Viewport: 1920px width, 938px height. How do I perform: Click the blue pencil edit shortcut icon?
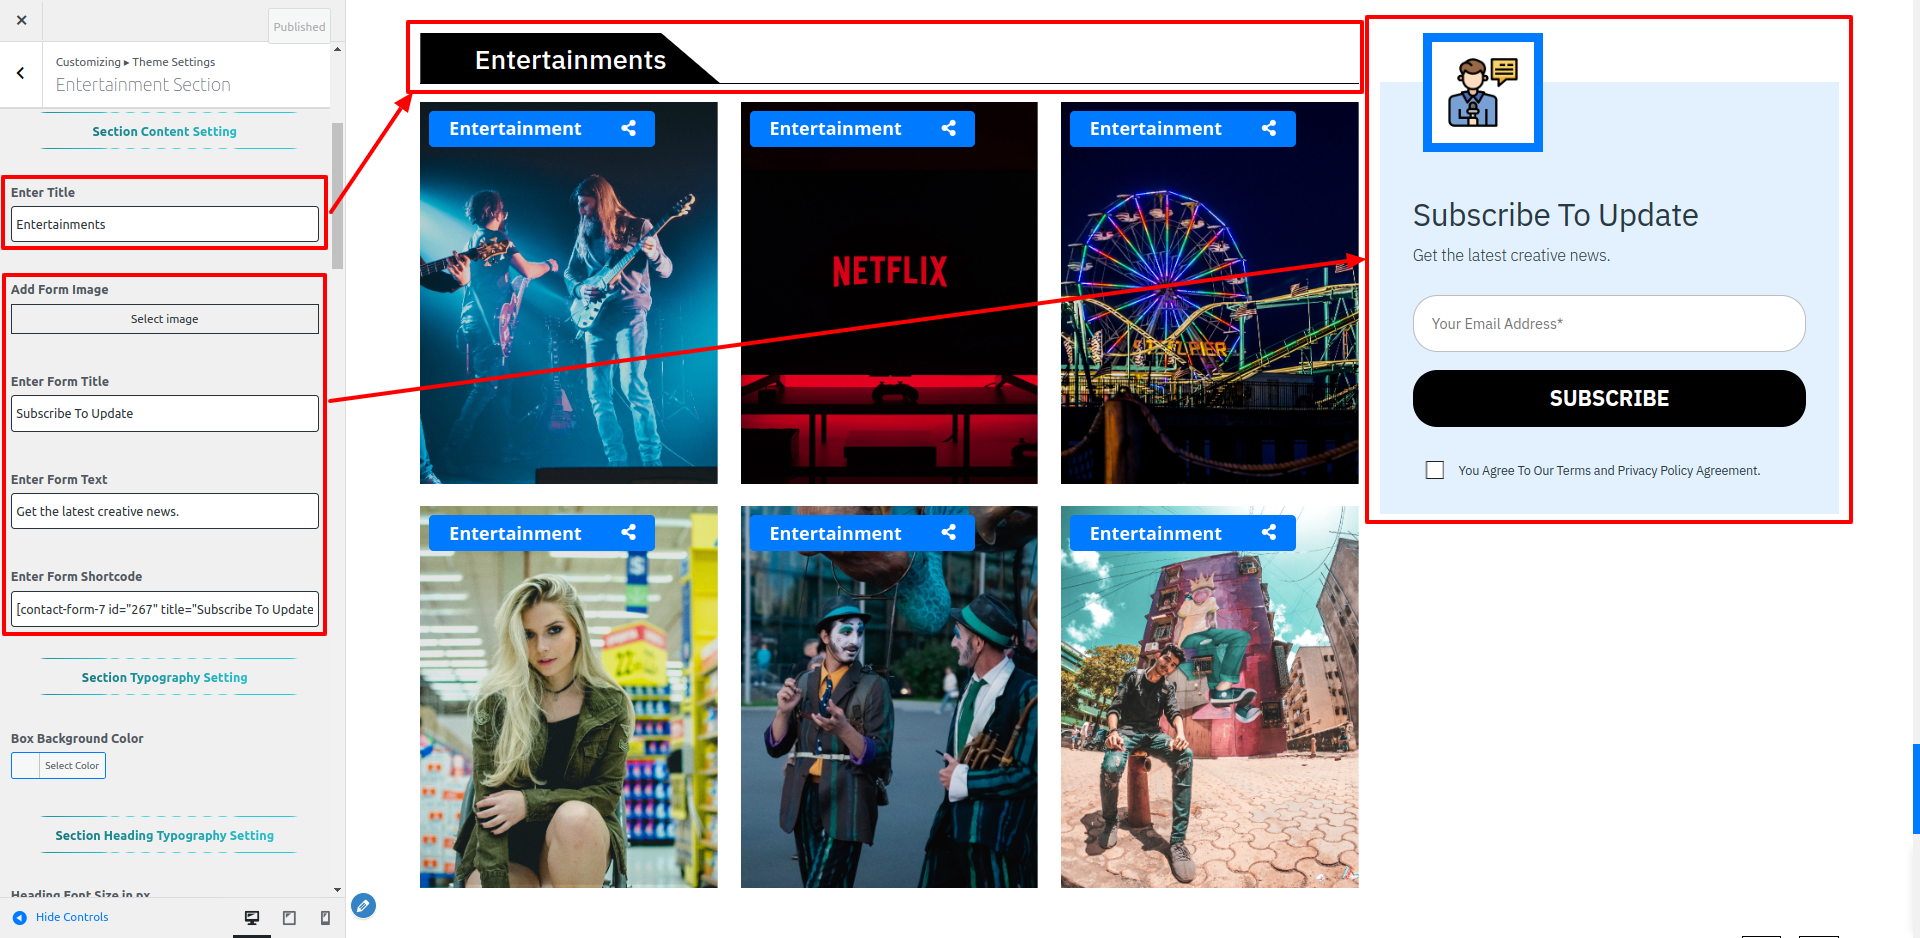[x=364, y=906]
